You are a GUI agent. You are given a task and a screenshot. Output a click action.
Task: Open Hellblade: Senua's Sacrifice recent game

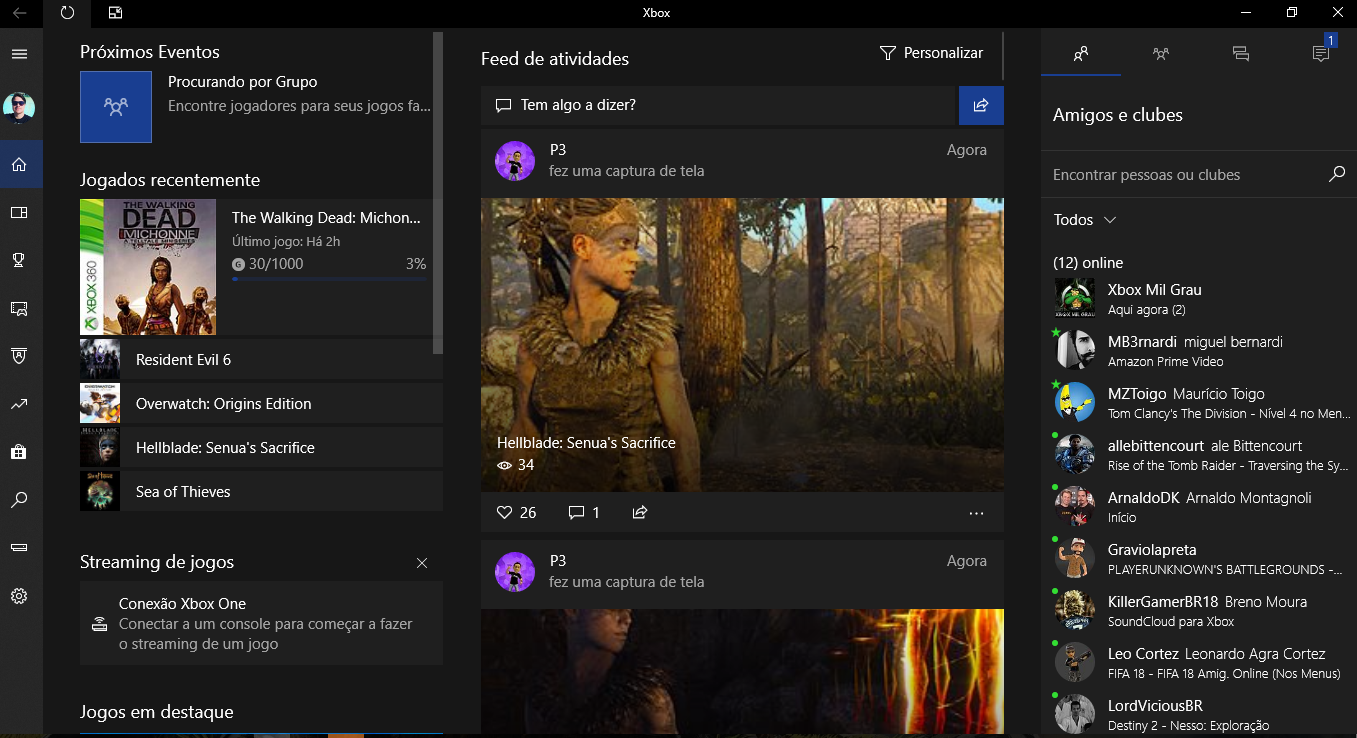pyautogui.click(x=261, y=447)
